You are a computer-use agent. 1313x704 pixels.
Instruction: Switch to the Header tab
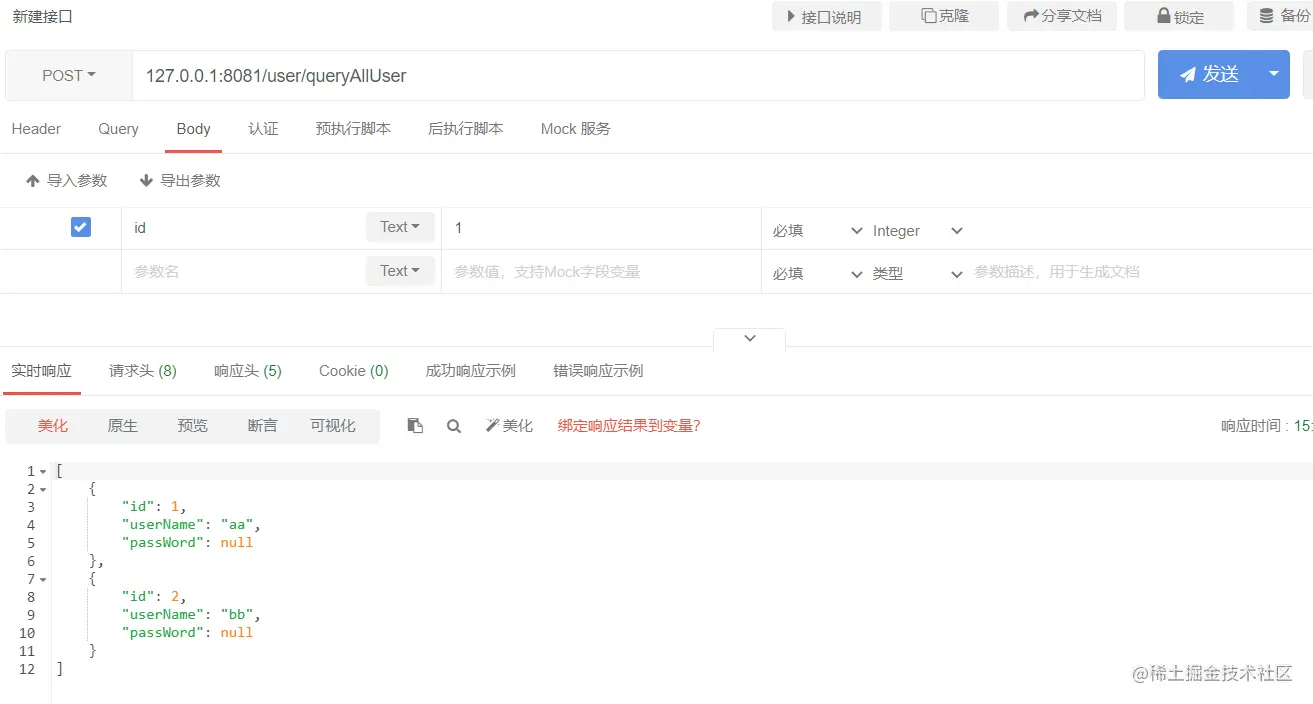[36, 128]
